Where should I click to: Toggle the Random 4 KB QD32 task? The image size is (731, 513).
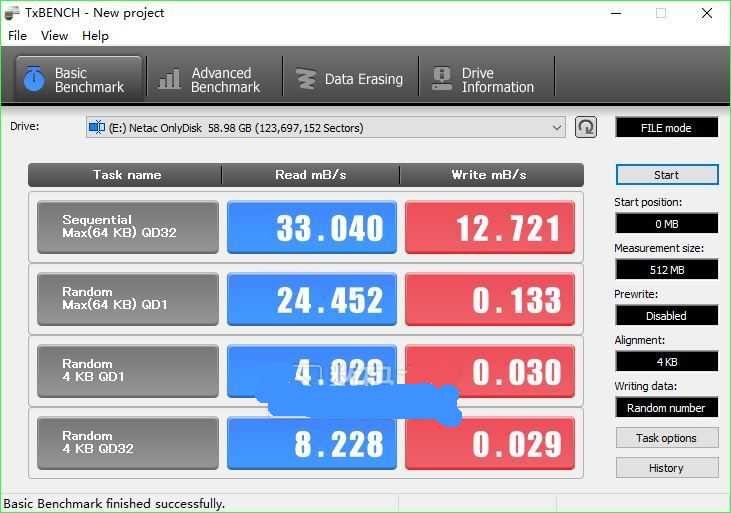127,443
